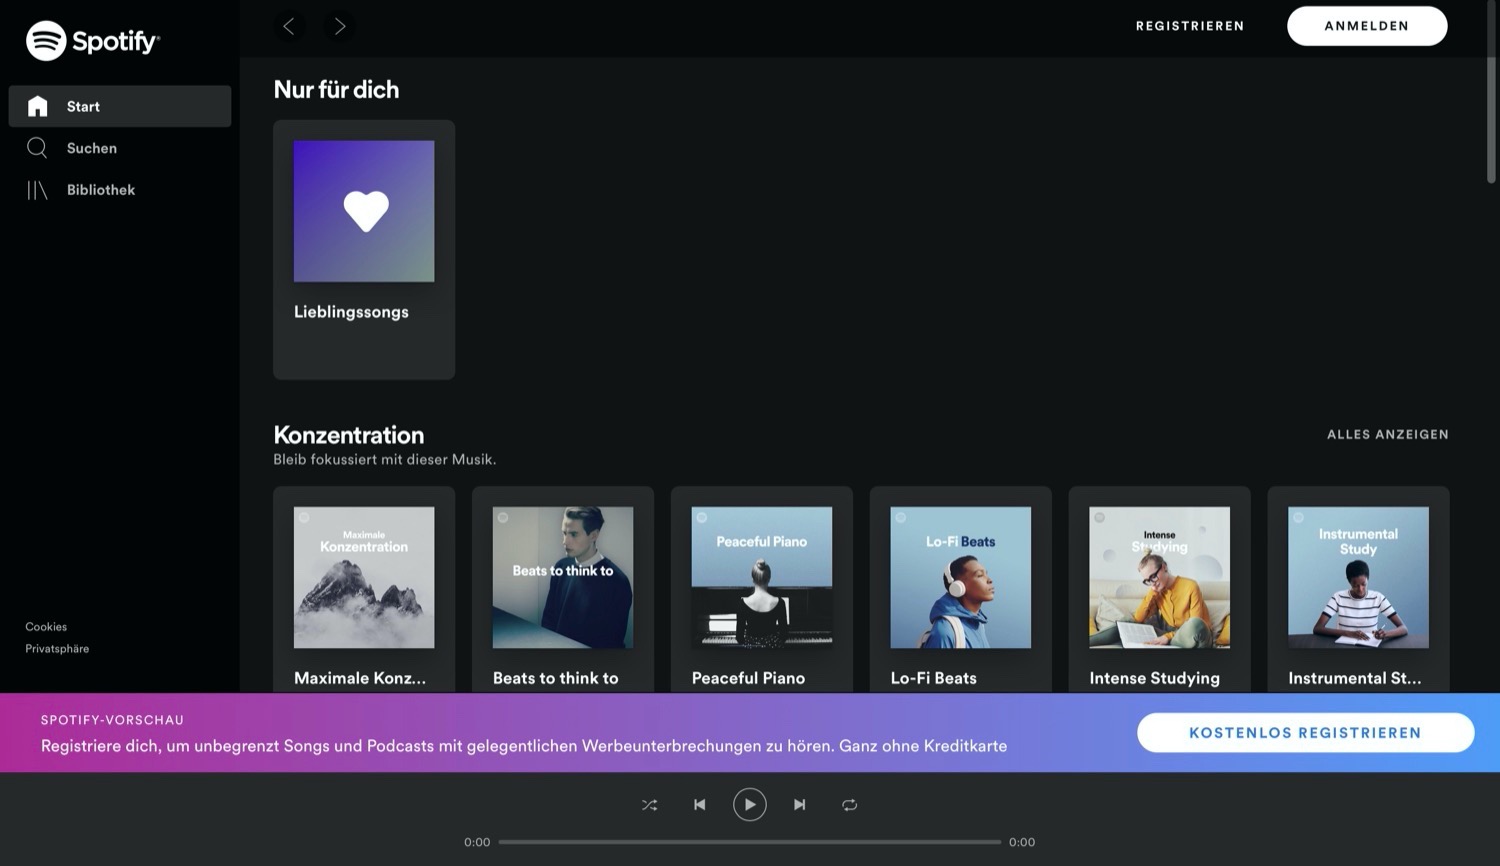Click the Bleib fokussiert subtitle text
Screen dimensions: 1500x866
[x=385, y=460]
